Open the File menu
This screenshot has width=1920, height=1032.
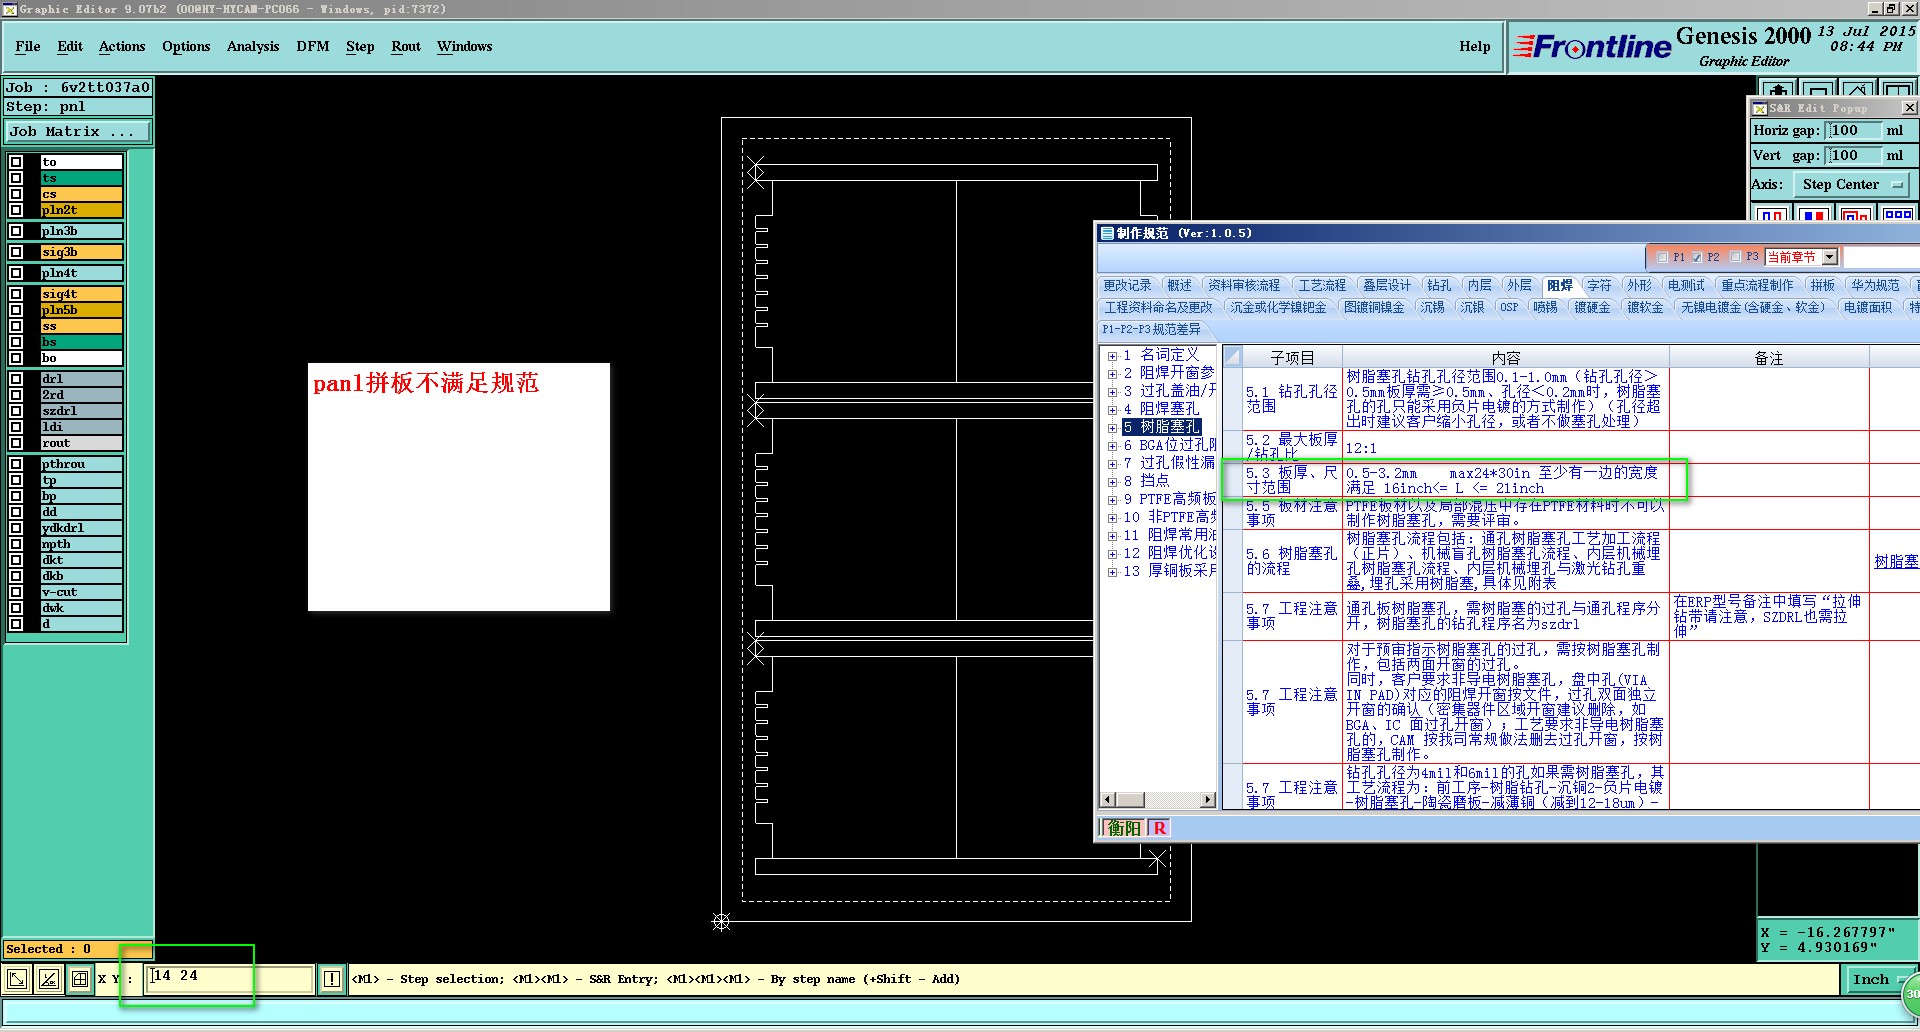[x=28, y=46]
